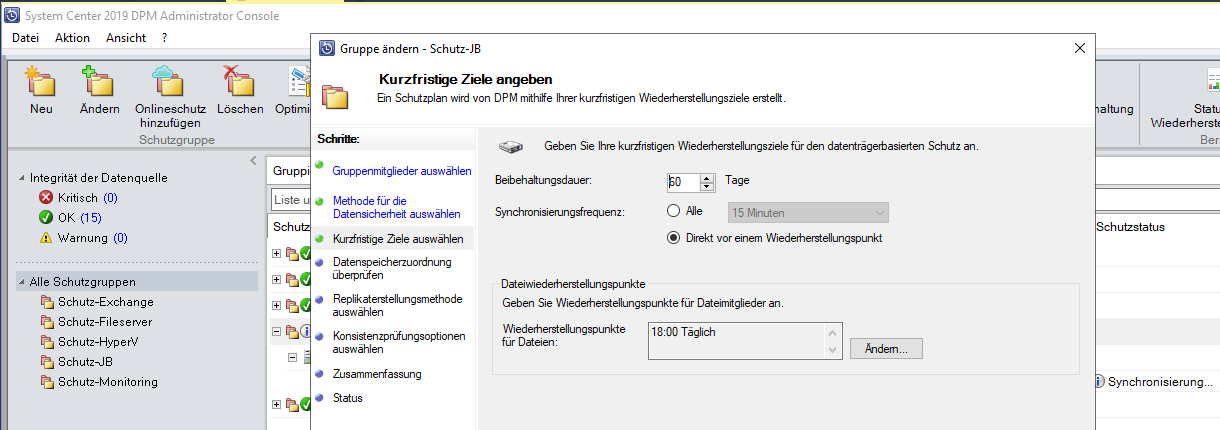This screenshot has width=1220, height=430.
Task: Go to Methode für die Datensicherheit step
Action: (x=397, y=207)
